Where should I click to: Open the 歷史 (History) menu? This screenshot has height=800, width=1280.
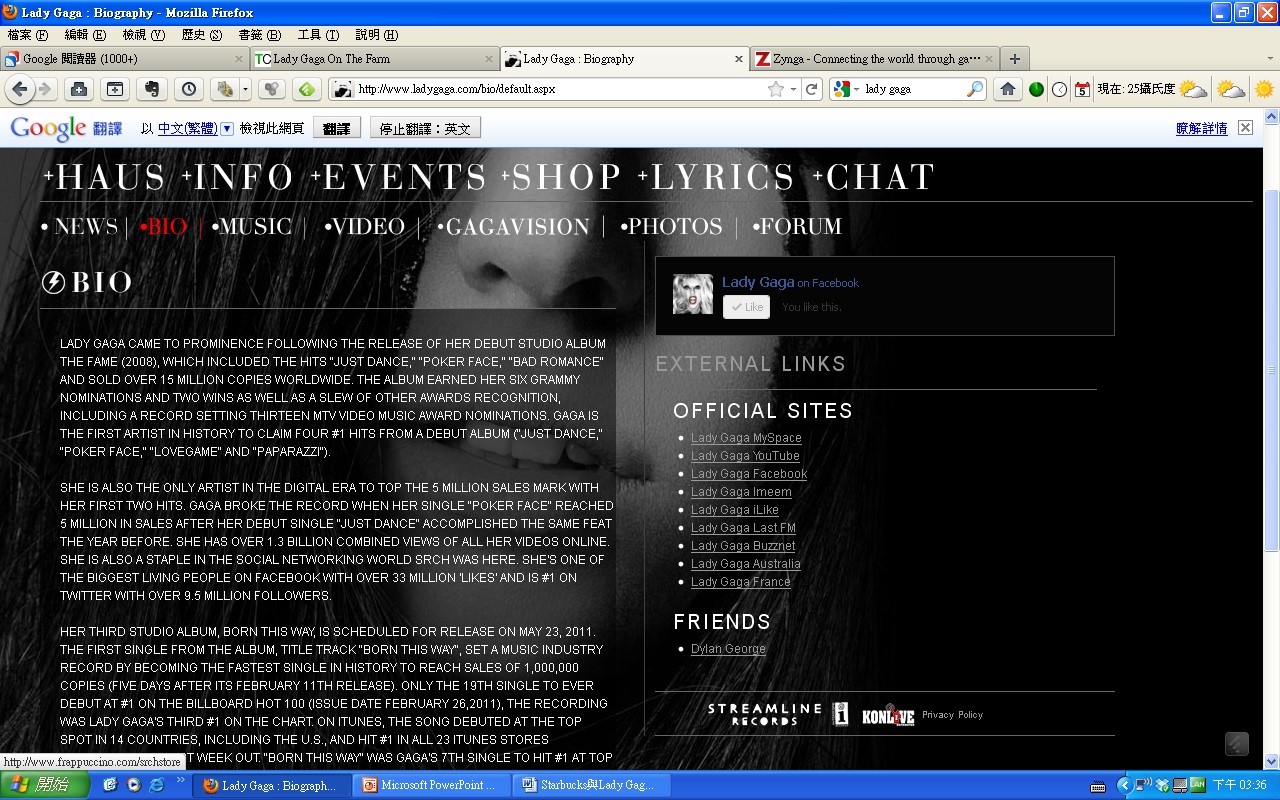[x=201, y=35]
